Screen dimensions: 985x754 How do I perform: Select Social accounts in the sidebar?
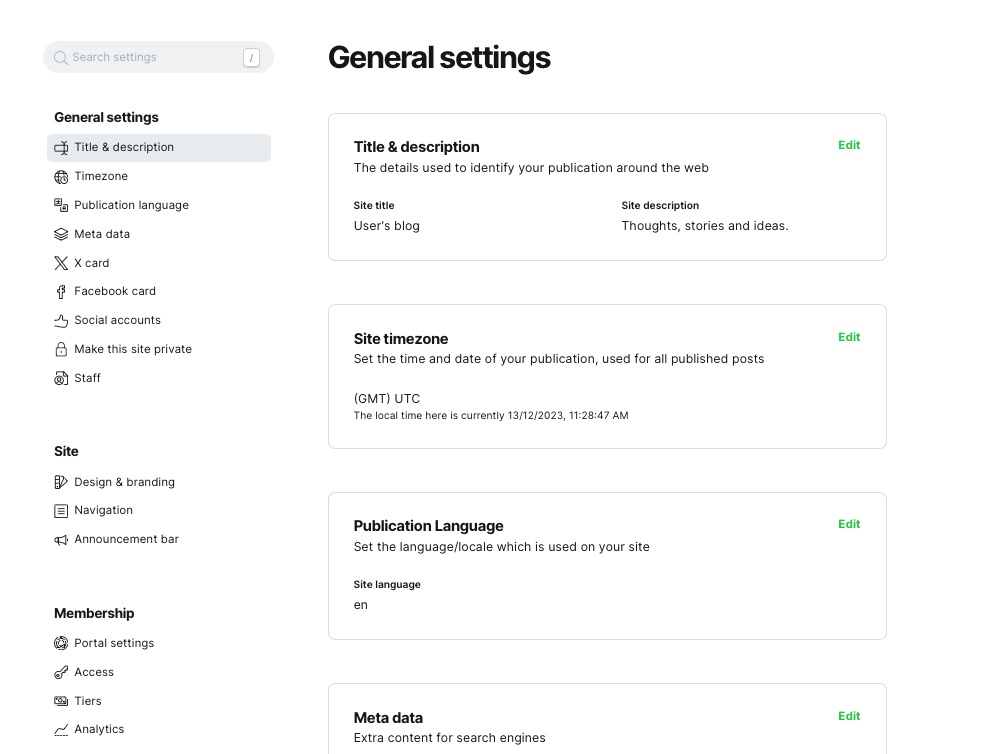click(x=117, y=320)
